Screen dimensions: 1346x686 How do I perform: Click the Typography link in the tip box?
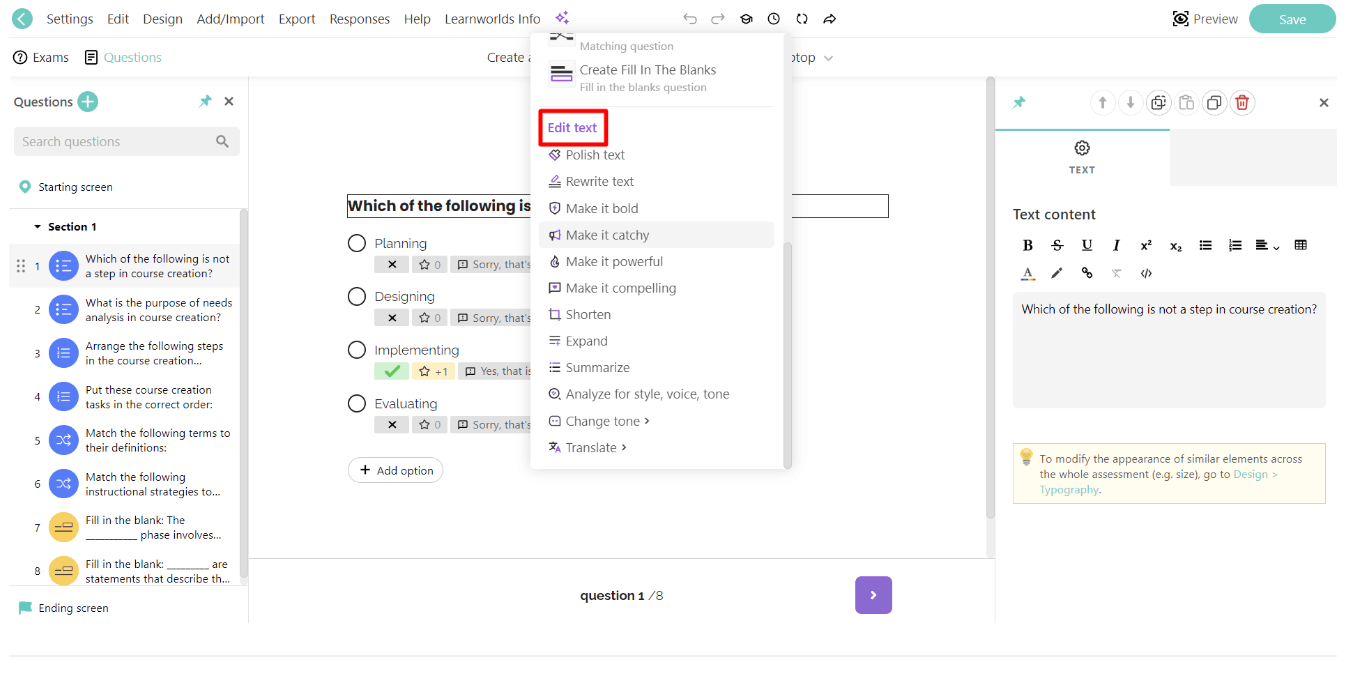1070,490
